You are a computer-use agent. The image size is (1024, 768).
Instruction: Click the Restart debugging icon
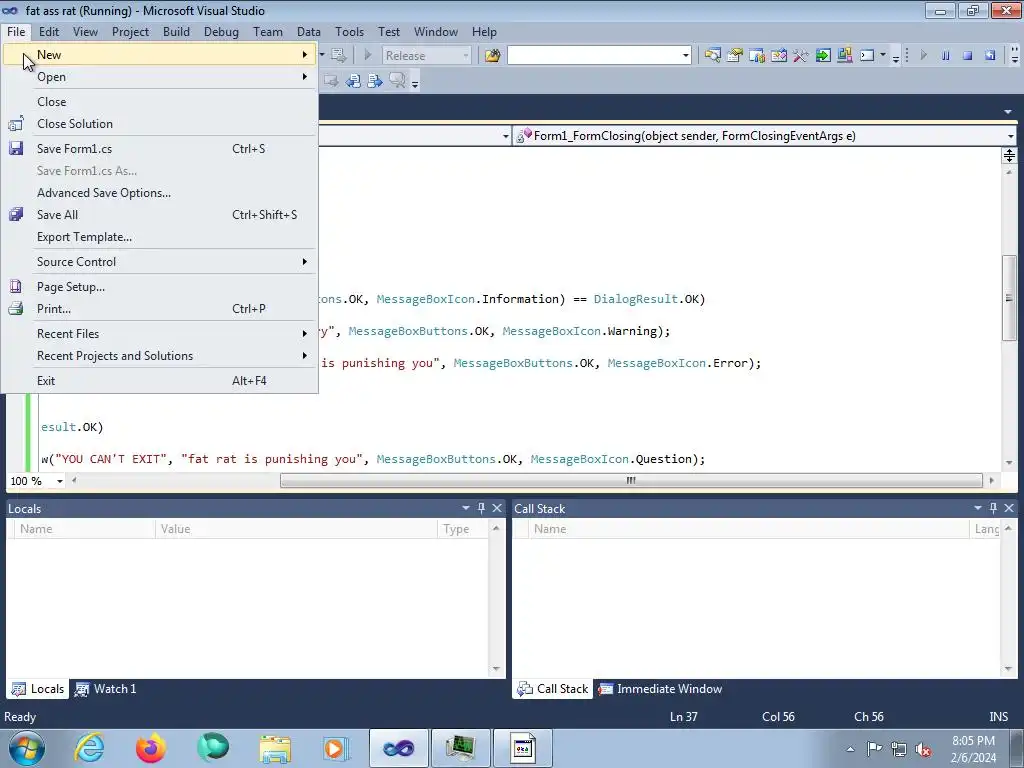(990, 56)
